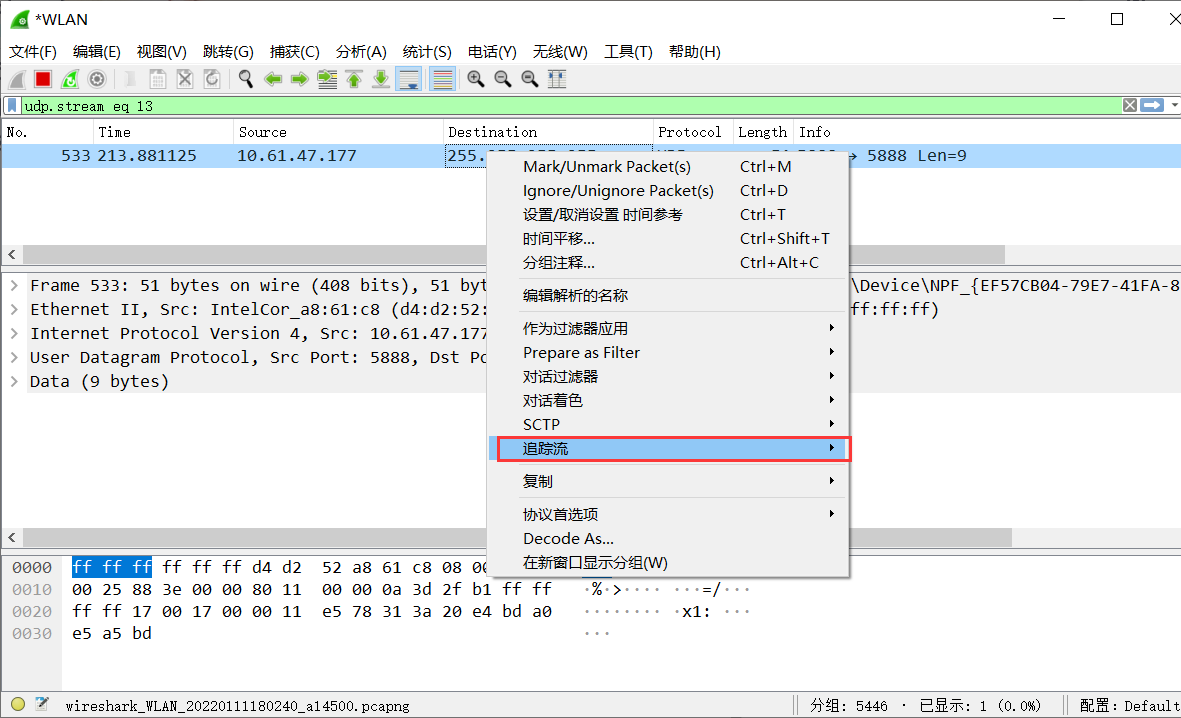Click the capture file properties status bar icon

tap(42, 704)
